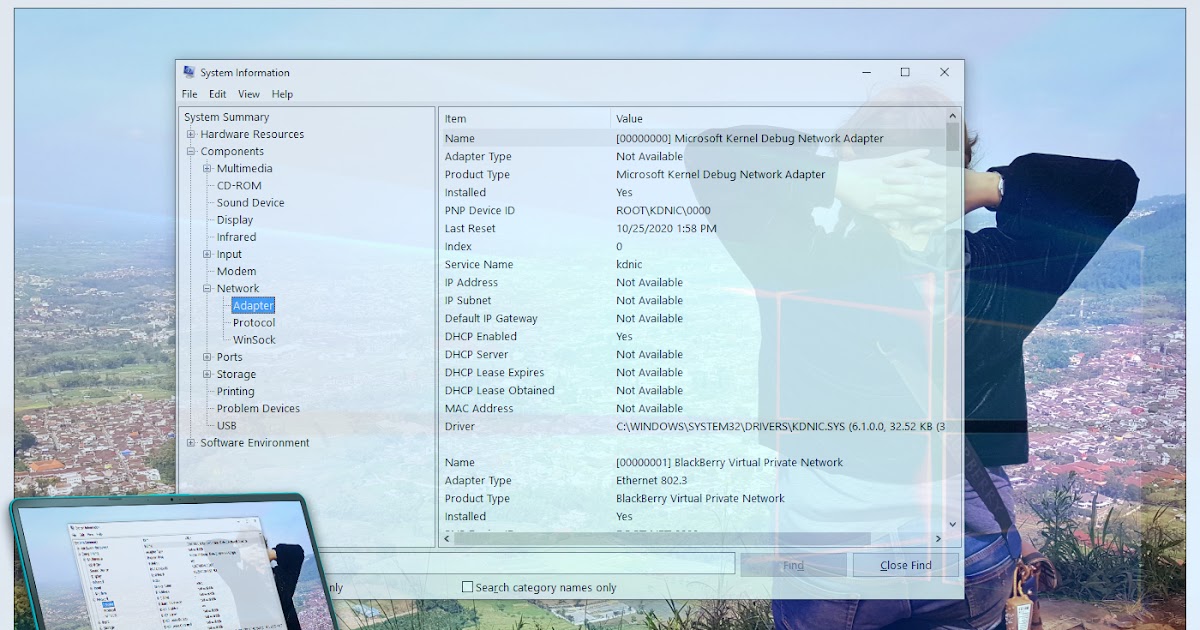Select Display category

coord(235,219)
